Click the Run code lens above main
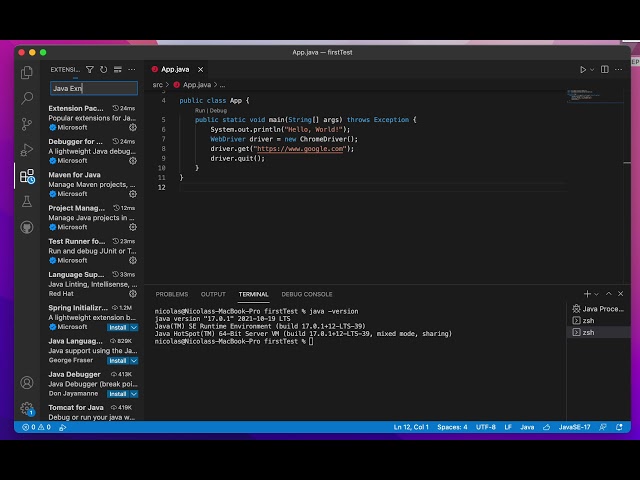 pyautogui.click(x=200, y=111)
